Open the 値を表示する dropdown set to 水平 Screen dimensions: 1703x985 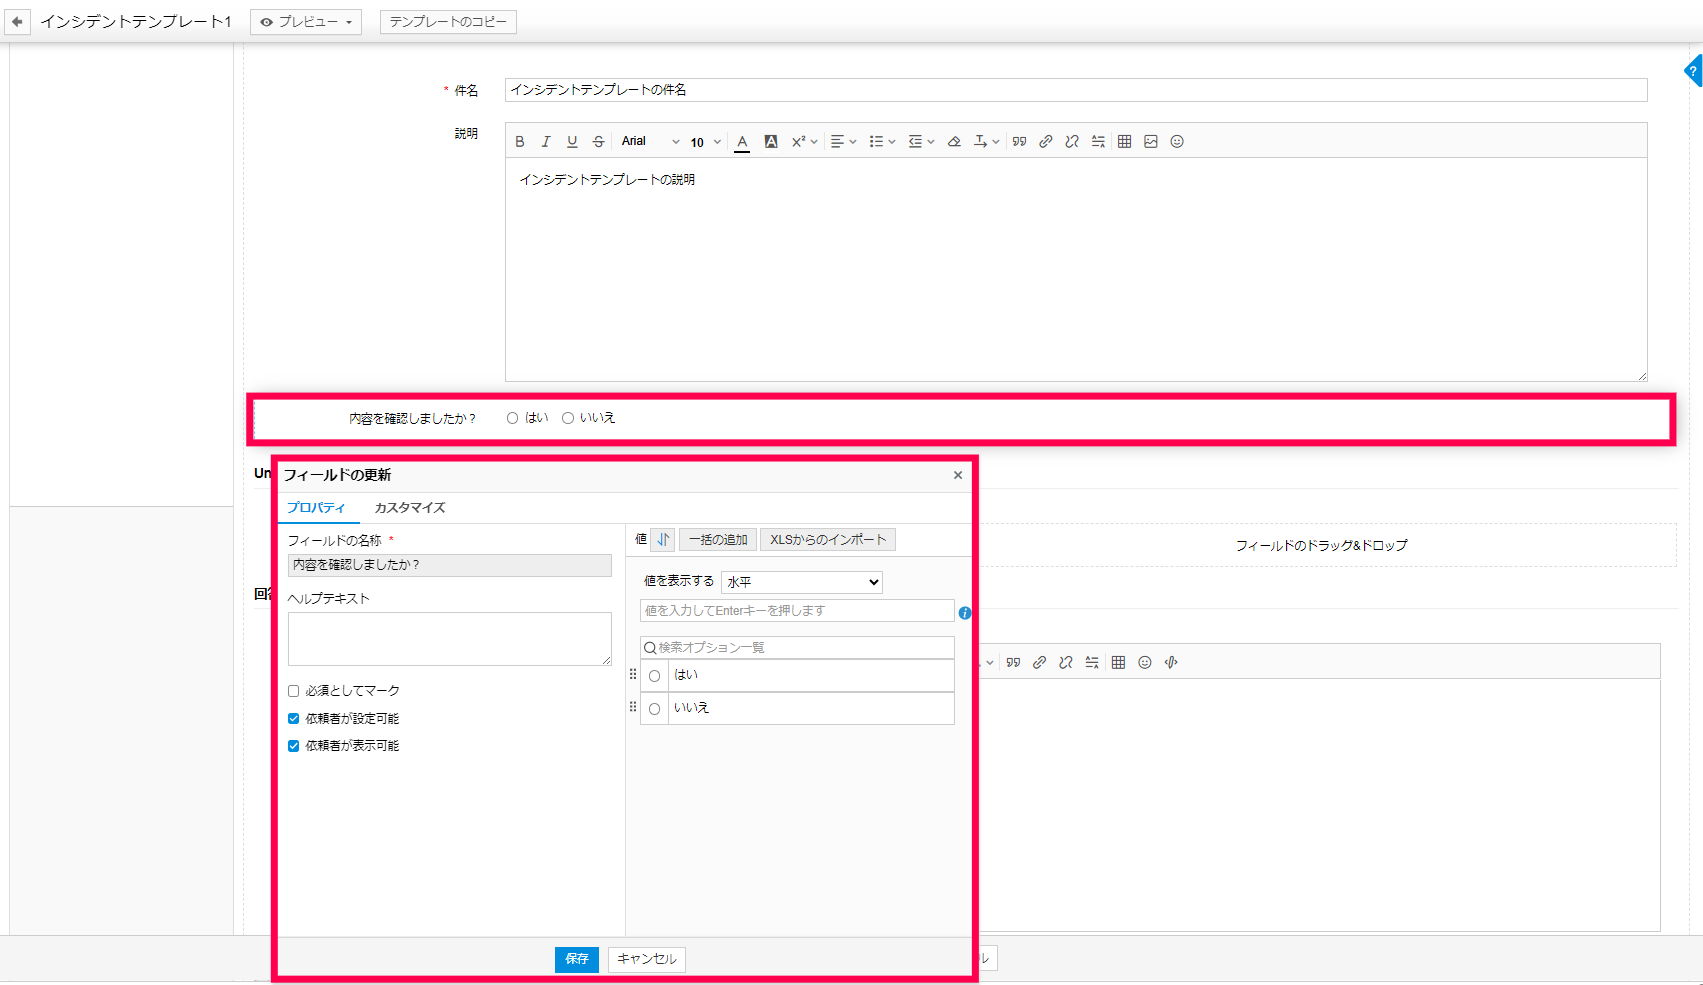(802, 582)
